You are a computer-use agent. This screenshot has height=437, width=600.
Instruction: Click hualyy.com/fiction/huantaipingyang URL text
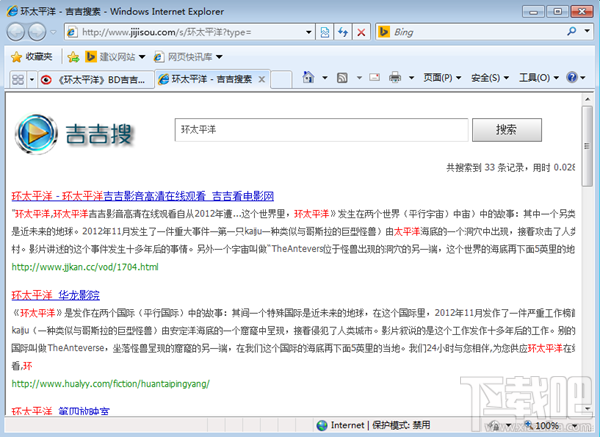[111, 383]
